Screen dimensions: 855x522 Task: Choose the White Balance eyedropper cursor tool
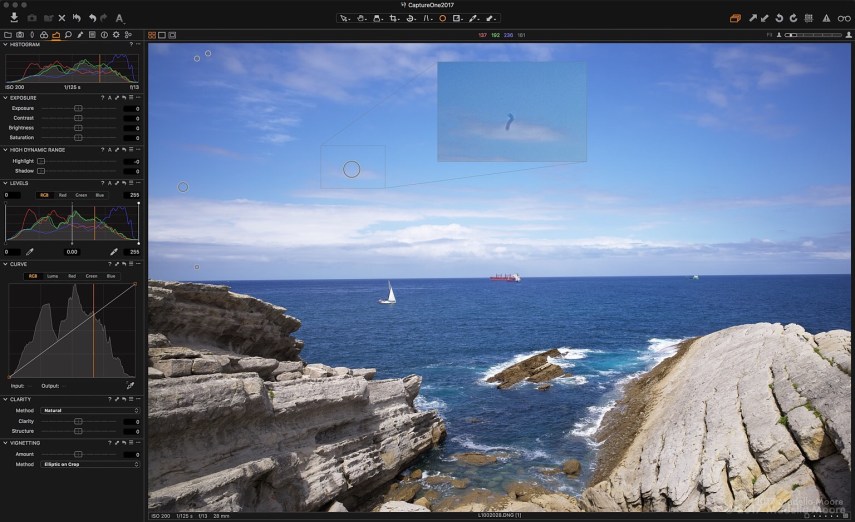[473, 18]
